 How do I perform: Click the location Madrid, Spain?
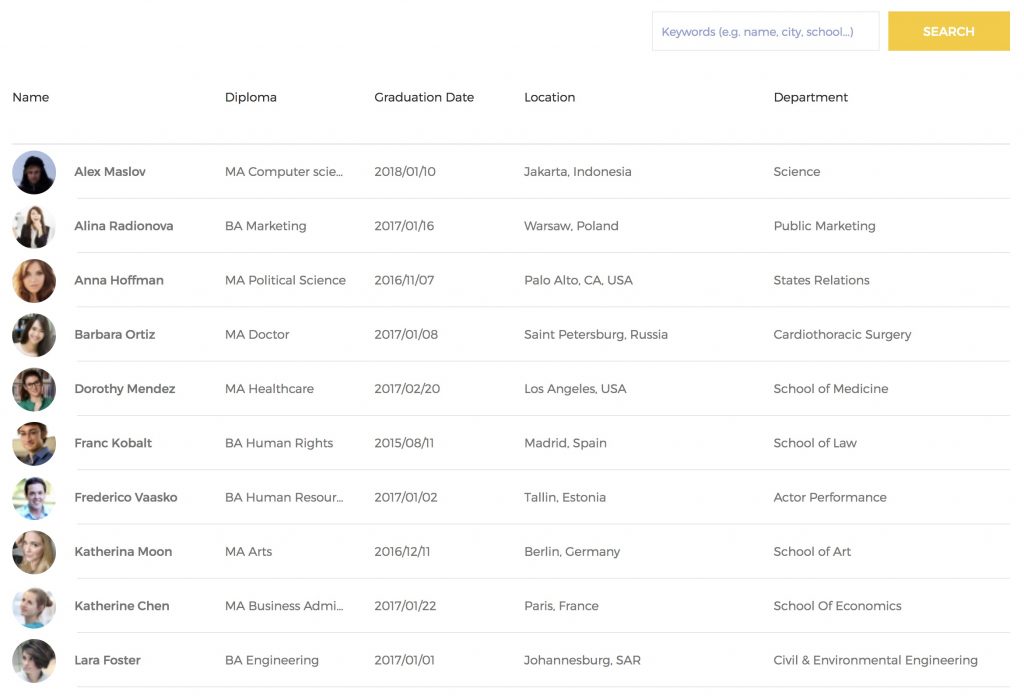point(565,443)
